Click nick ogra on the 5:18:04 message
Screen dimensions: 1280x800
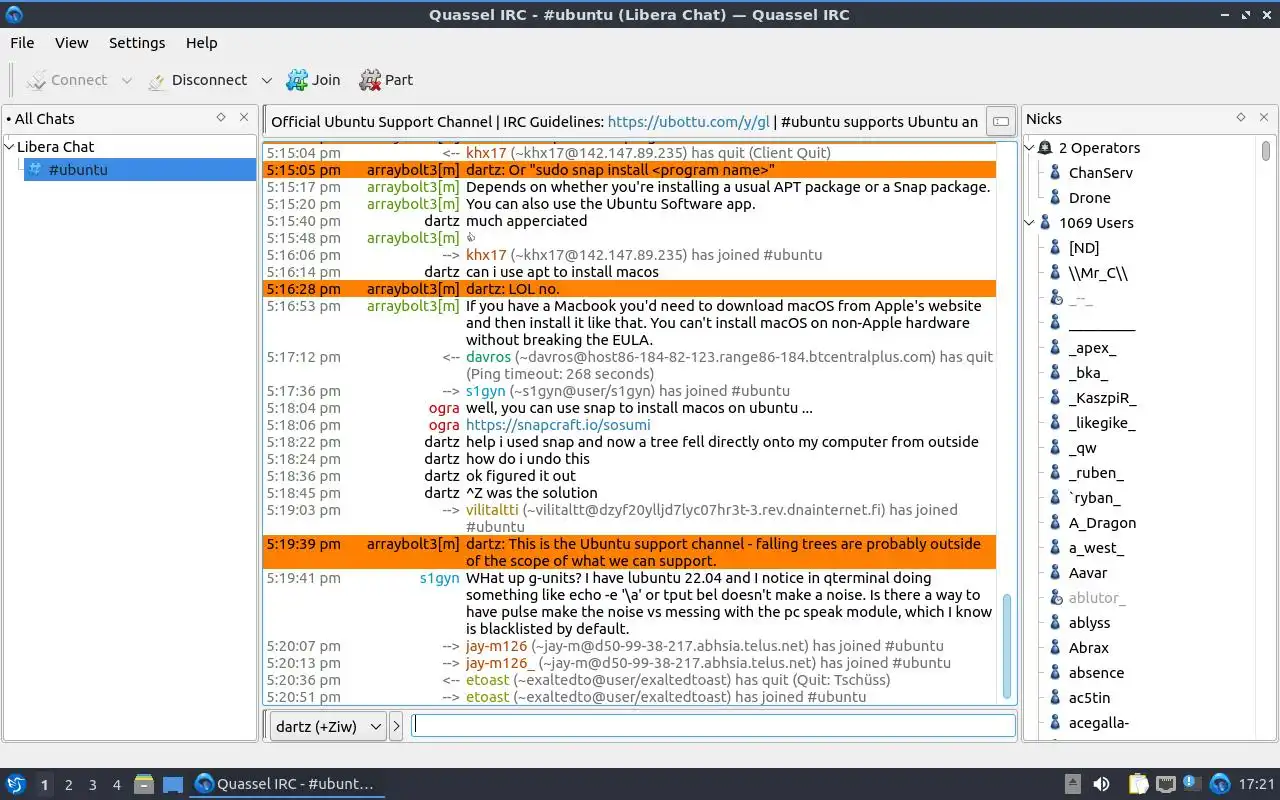444,407
